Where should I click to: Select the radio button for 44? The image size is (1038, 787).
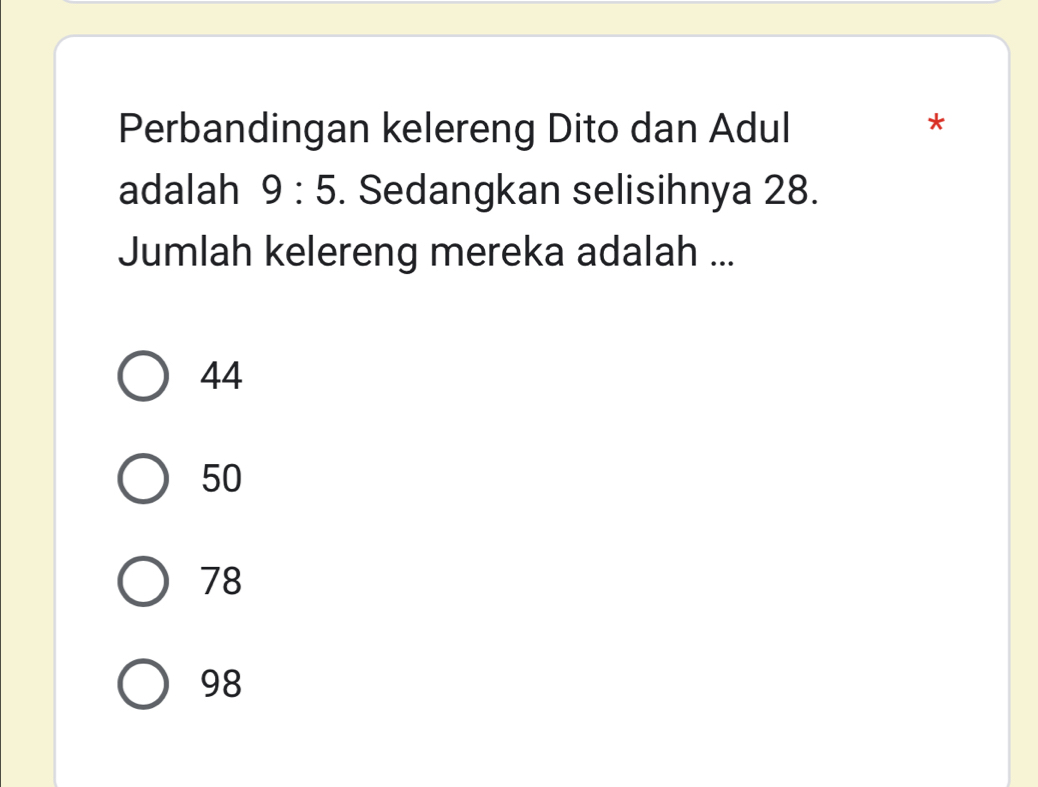coord(144,377)
